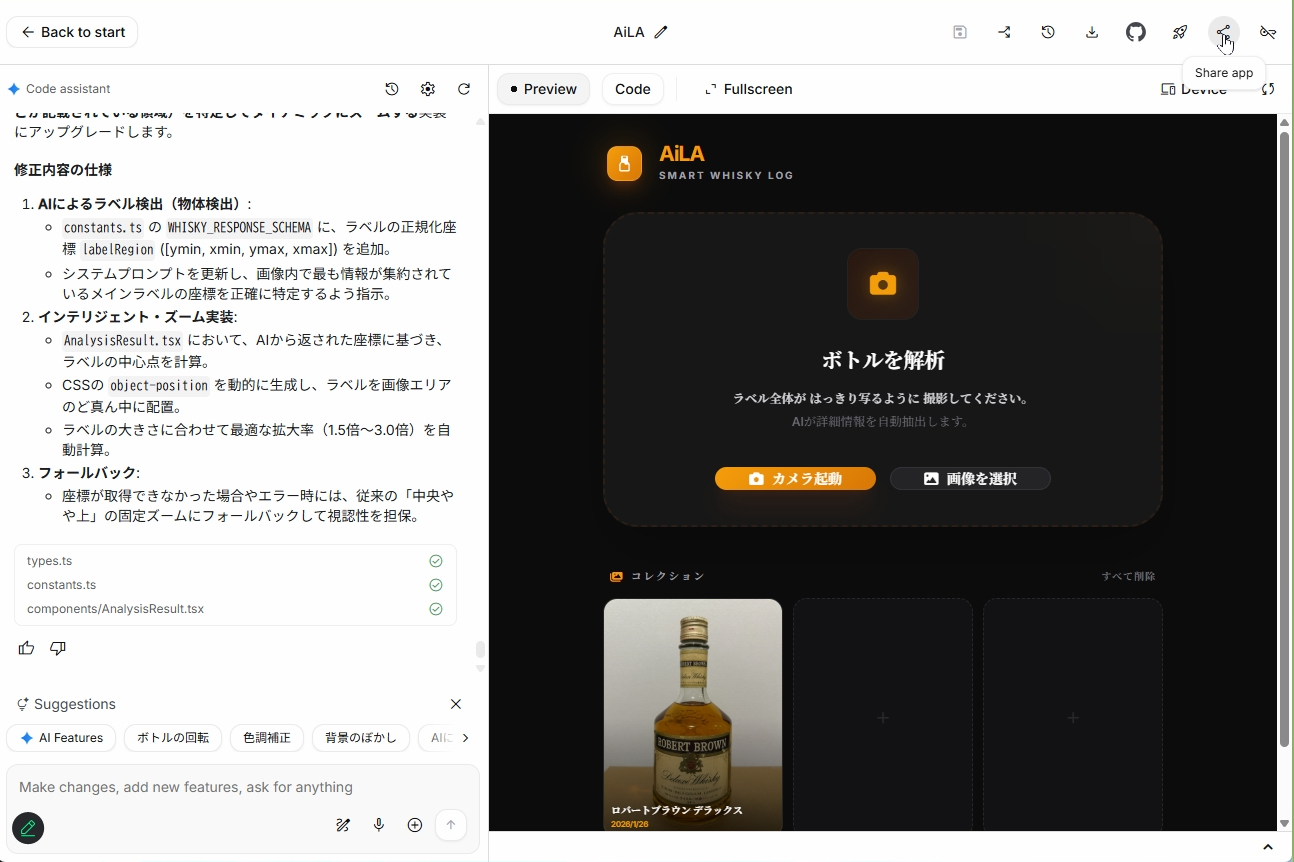Collapse the preview using the bottom chevron
Viewport: 1294px width, 862px height.
tap(1267, 845)
